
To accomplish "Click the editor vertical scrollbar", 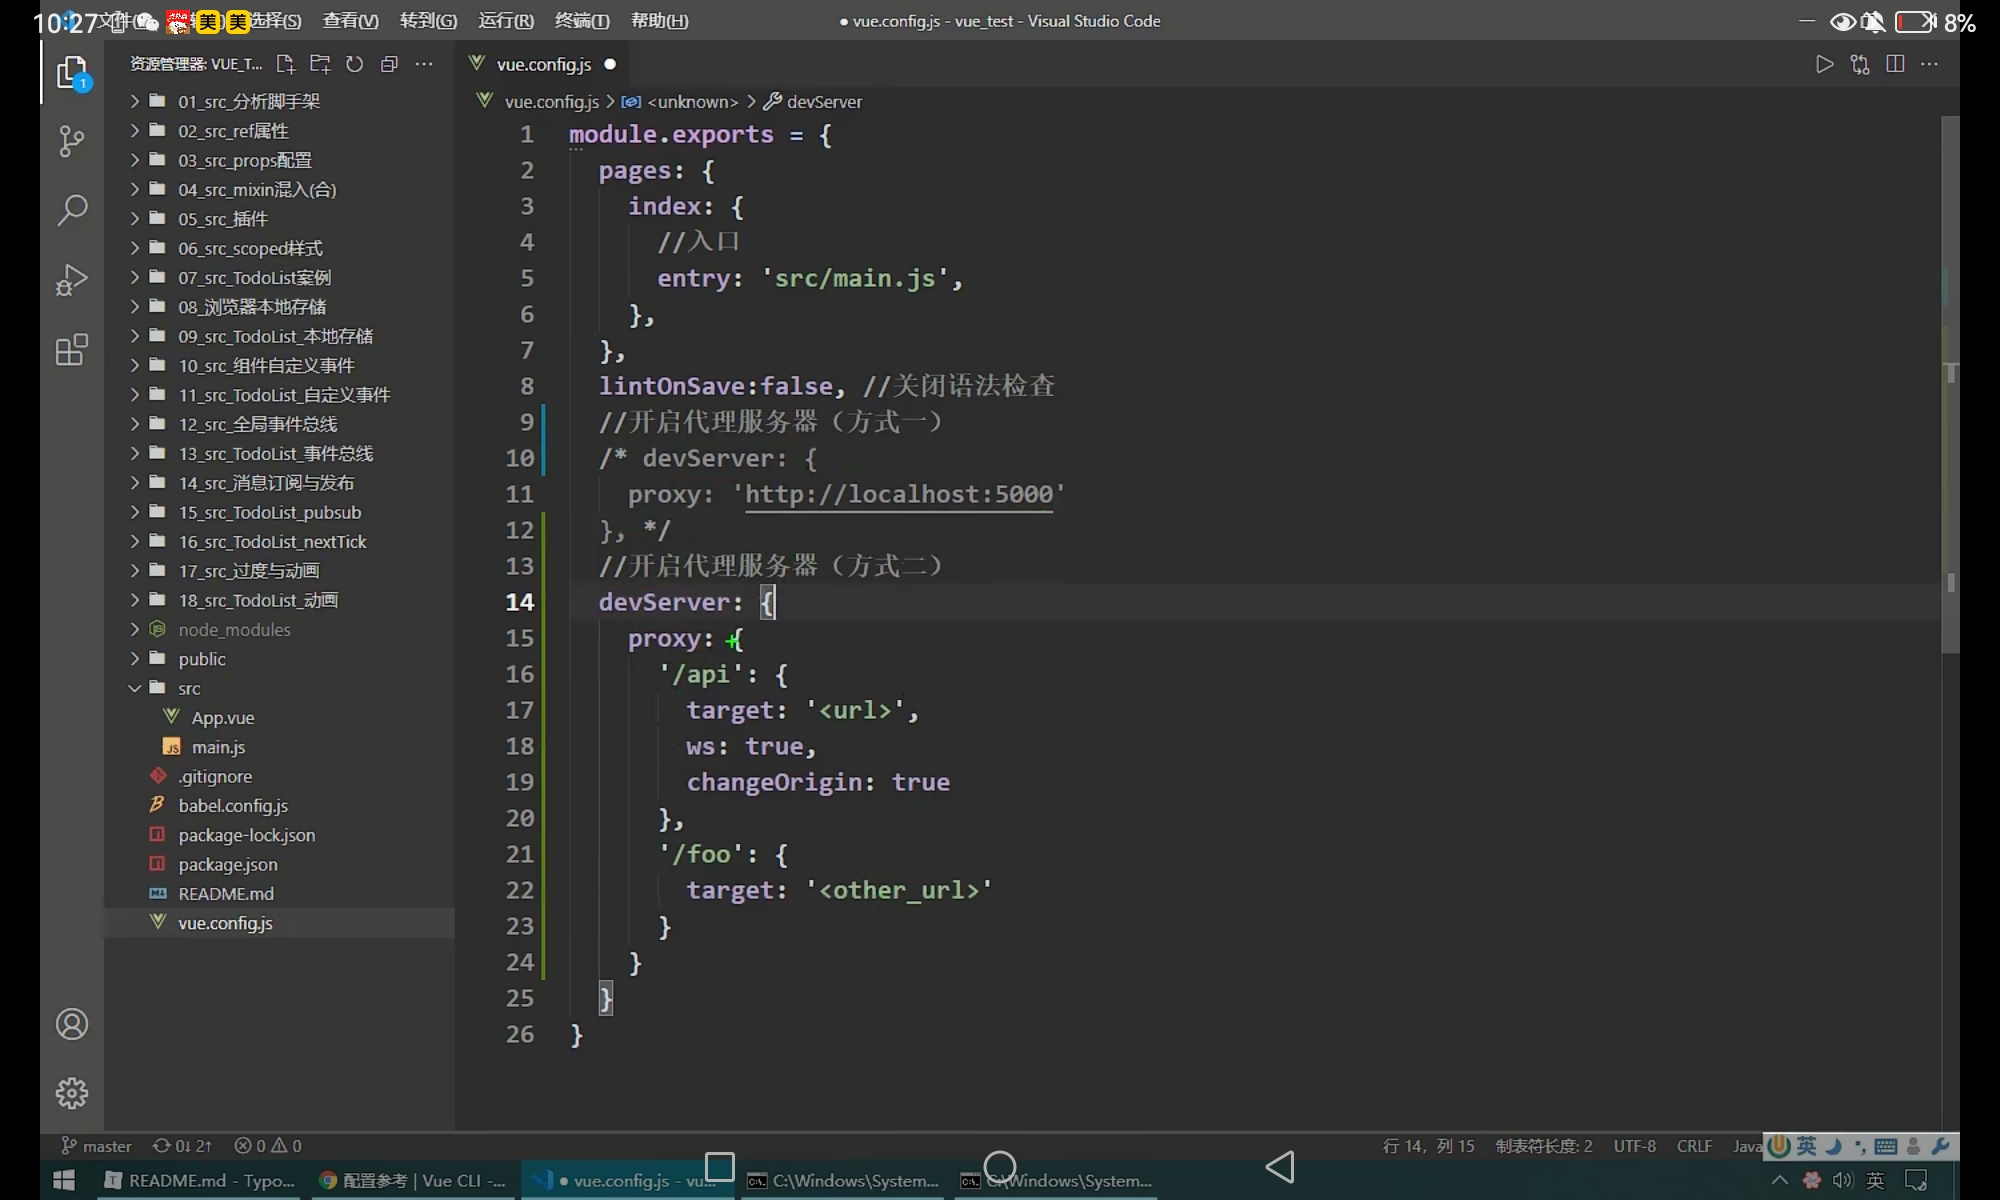I will click(1950, 400).
